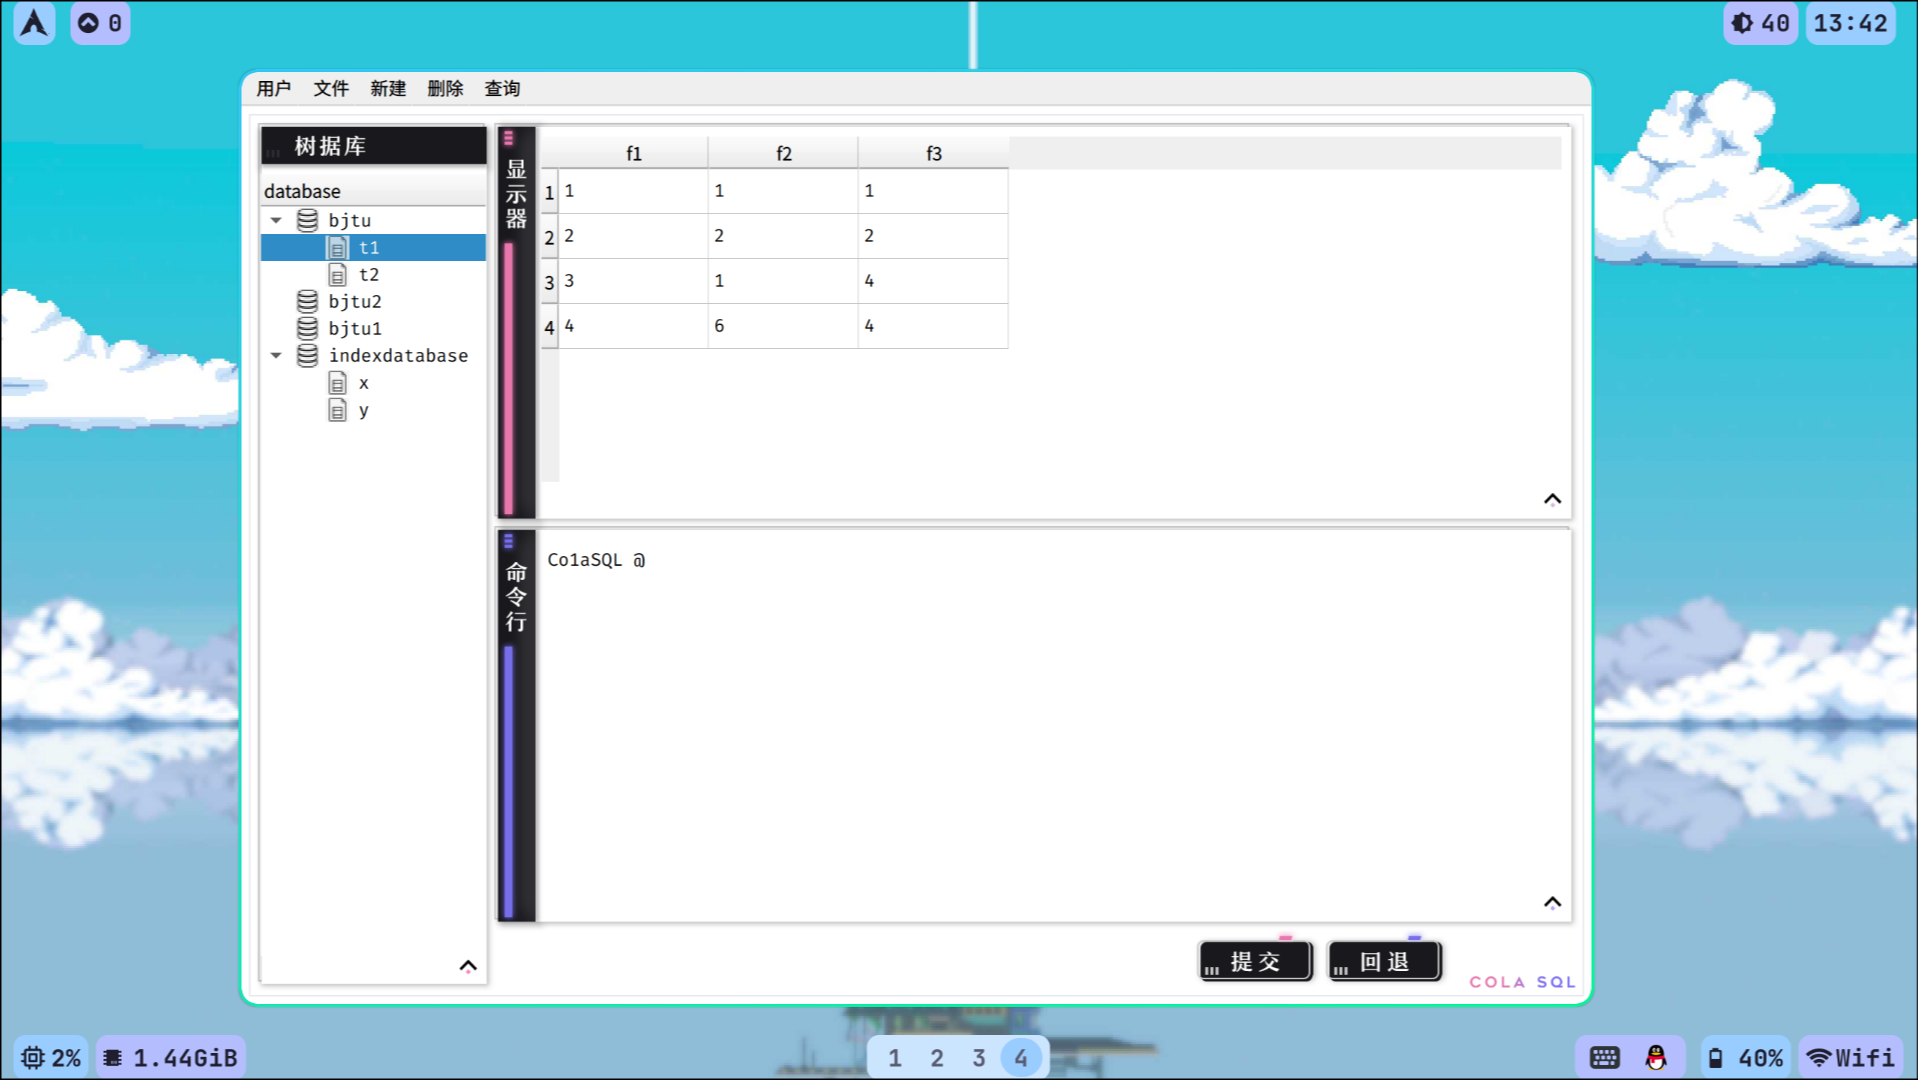Click the t2 table file icon

338,274
